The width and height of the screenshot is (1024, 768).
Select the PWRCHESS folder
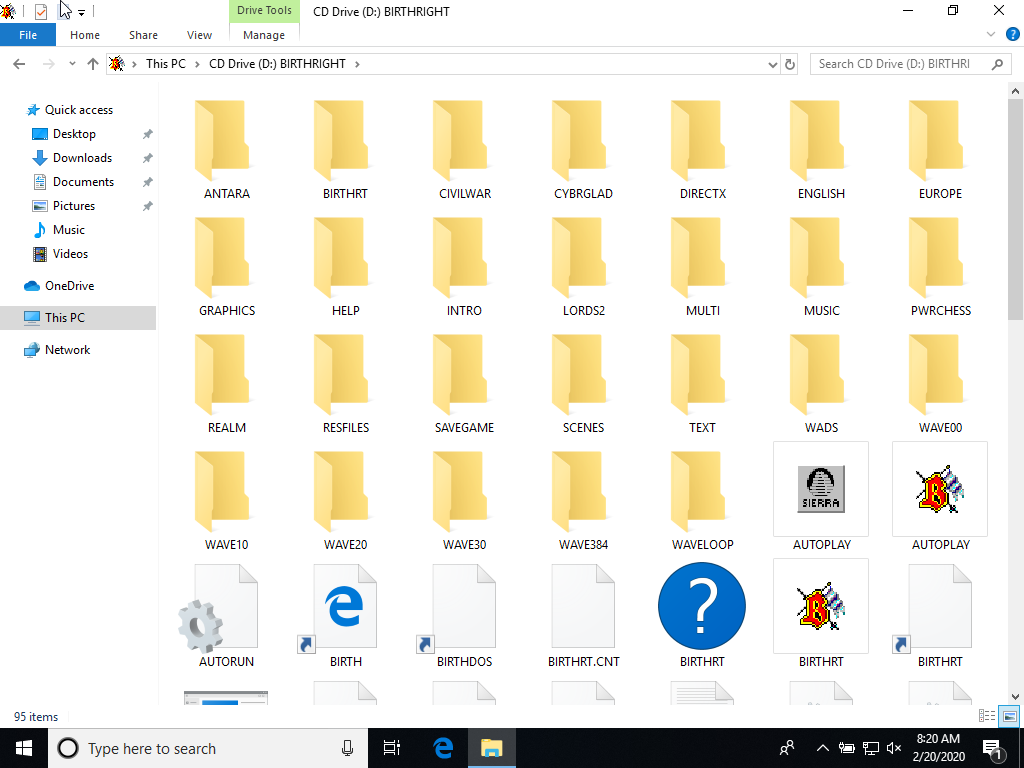tap(940, 267)
